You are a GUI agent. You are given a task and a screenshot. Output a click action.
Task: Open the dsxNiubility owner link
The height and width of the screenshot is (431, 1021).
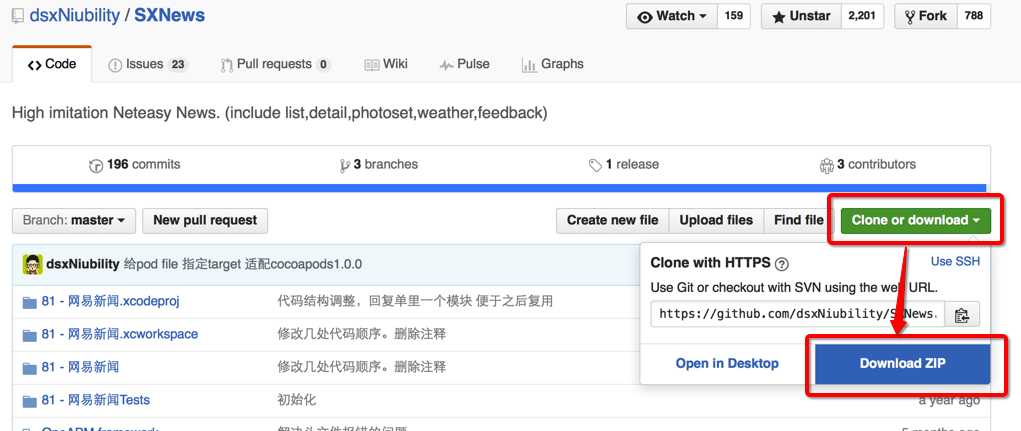(74, 16)
